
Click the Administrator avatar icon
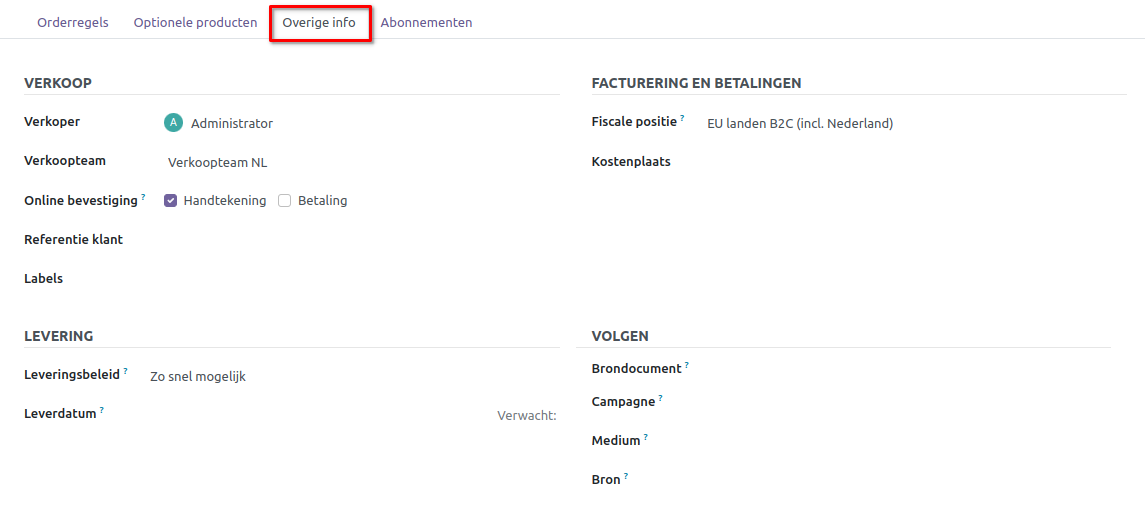click(x=173, y=123)
